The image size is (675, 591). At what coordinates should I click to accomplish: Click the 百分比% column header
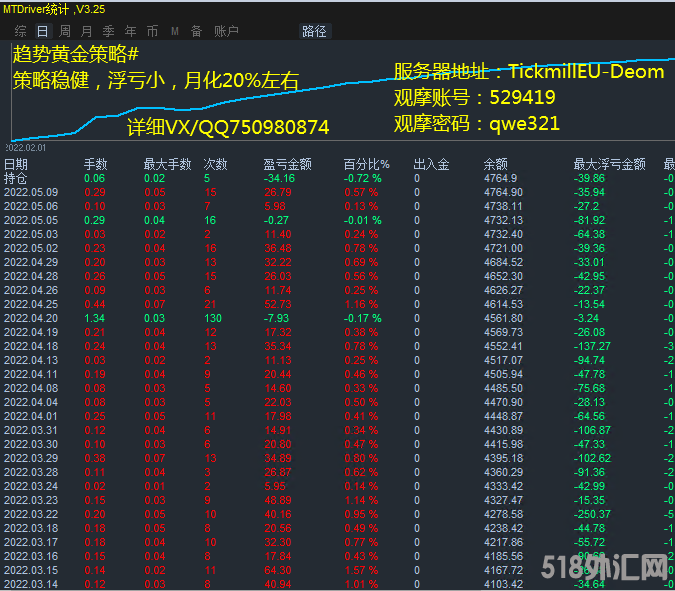pos(366,164)
